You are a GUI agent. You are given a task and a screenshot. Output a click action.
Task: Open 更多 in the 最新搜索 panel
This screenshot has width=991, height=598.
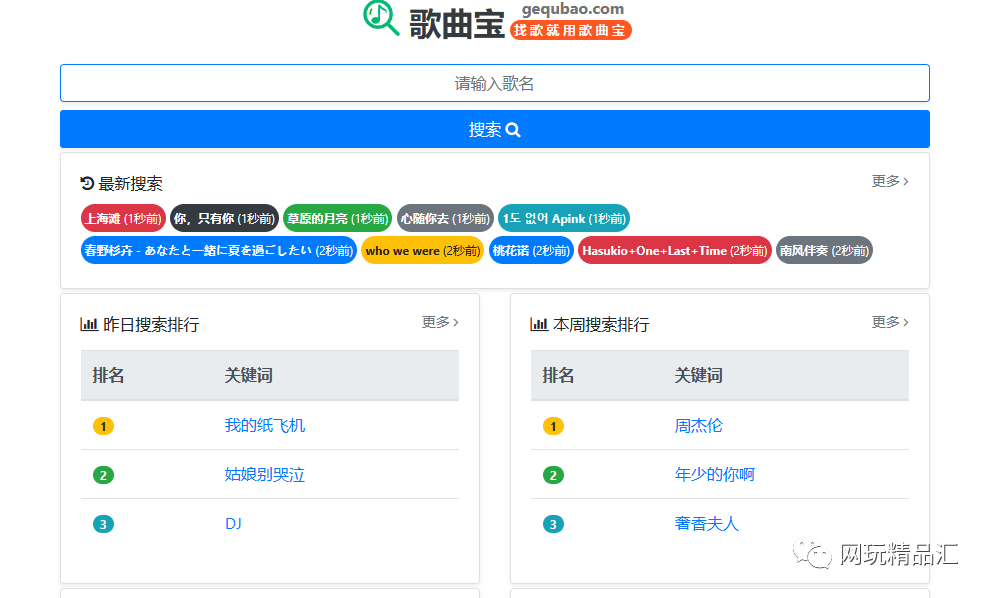[890, 181]
